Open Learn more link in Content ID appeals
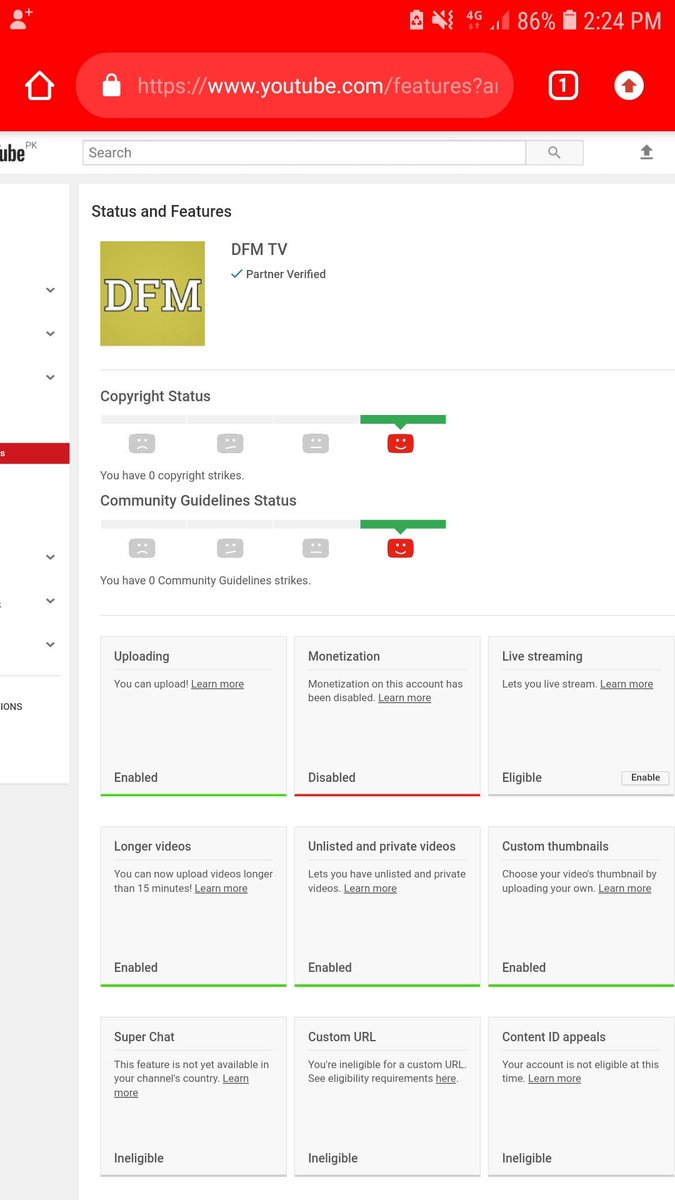Image resolution: width=675 pixels, height=1200 pixels. pyautogui.click(x=554, y=1079)
